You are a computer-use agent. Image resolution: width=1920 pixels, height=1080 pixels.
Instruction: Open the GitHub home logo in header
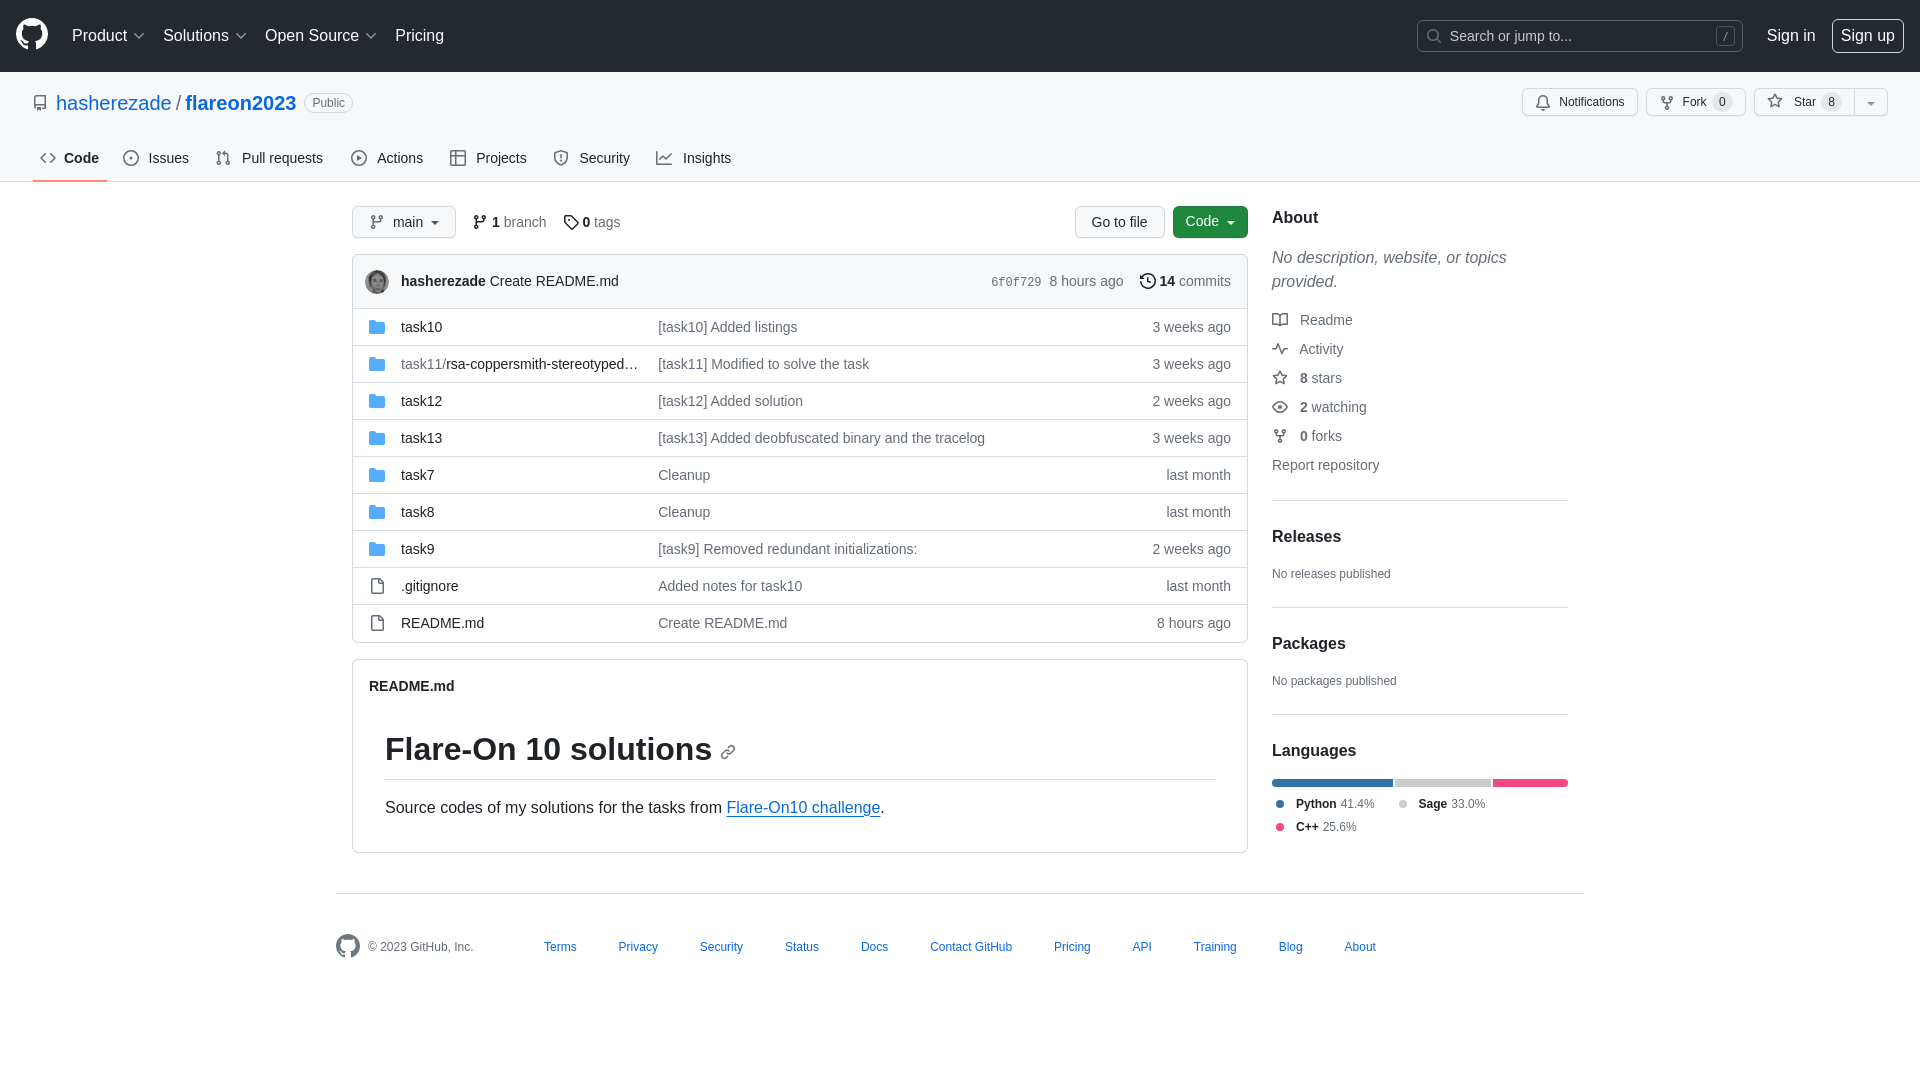[x=32, y=35]
